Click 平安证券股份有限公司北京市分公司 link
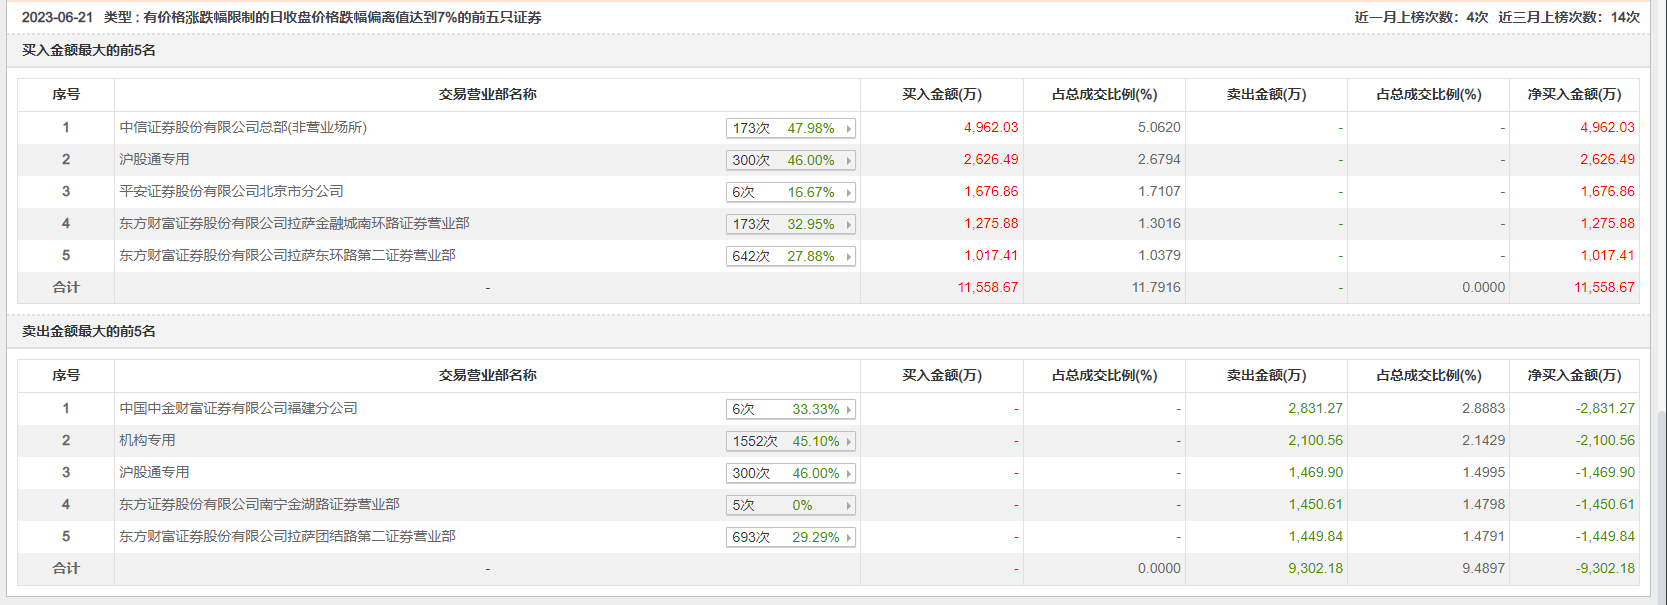Screen dimensions: 1667x605 click(x=231, y=191)
